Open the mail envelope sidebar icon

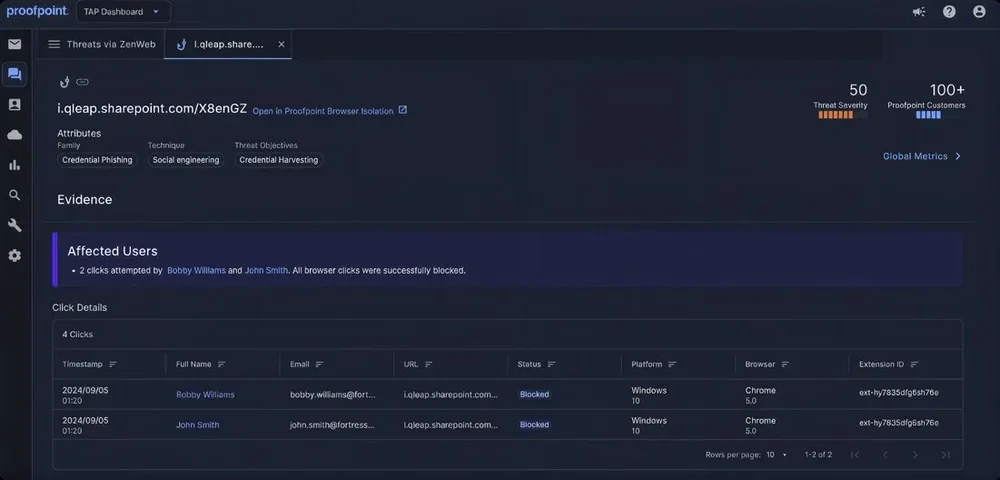[x=15, y=45]
